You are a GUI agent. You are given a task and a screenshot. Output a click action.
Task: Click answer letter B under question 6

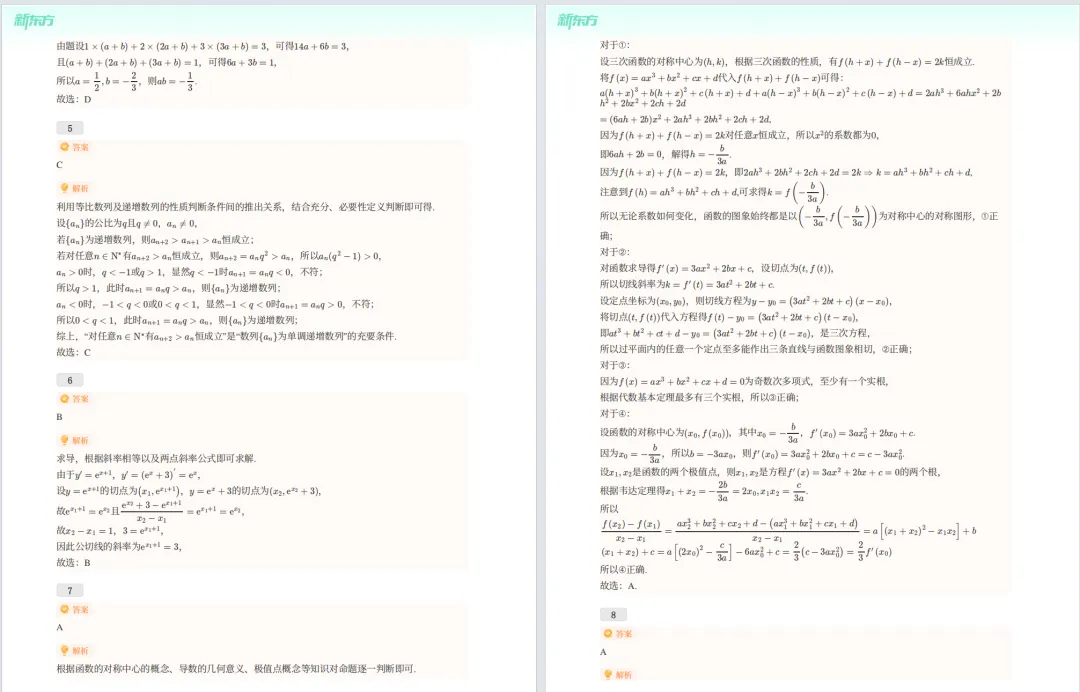59,417
